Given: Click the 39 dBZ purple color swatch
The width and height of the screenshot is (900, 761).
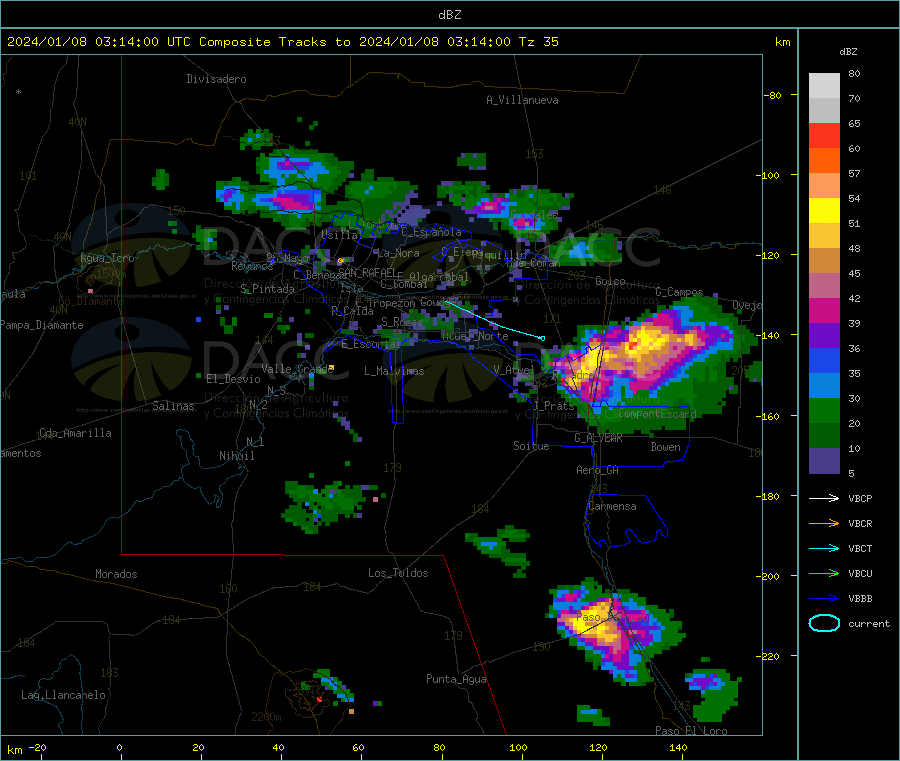Looking at the screenshot, I should tap(824, 336).
